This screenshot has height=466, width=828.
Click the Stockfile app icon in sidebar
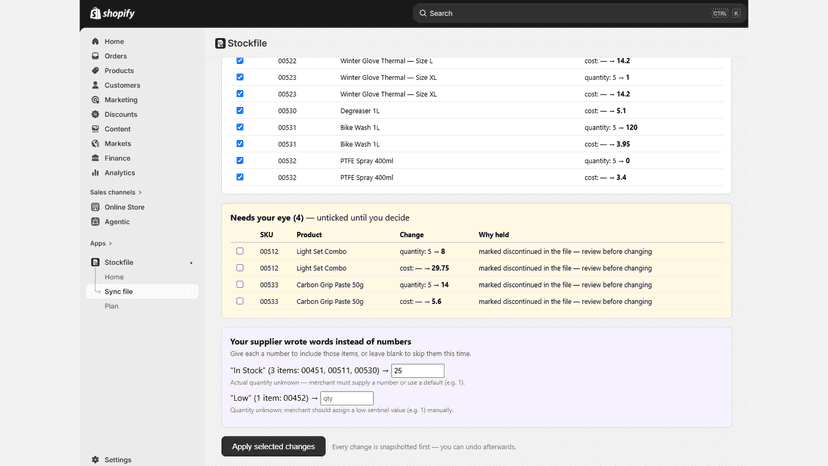tap(95, 262)
